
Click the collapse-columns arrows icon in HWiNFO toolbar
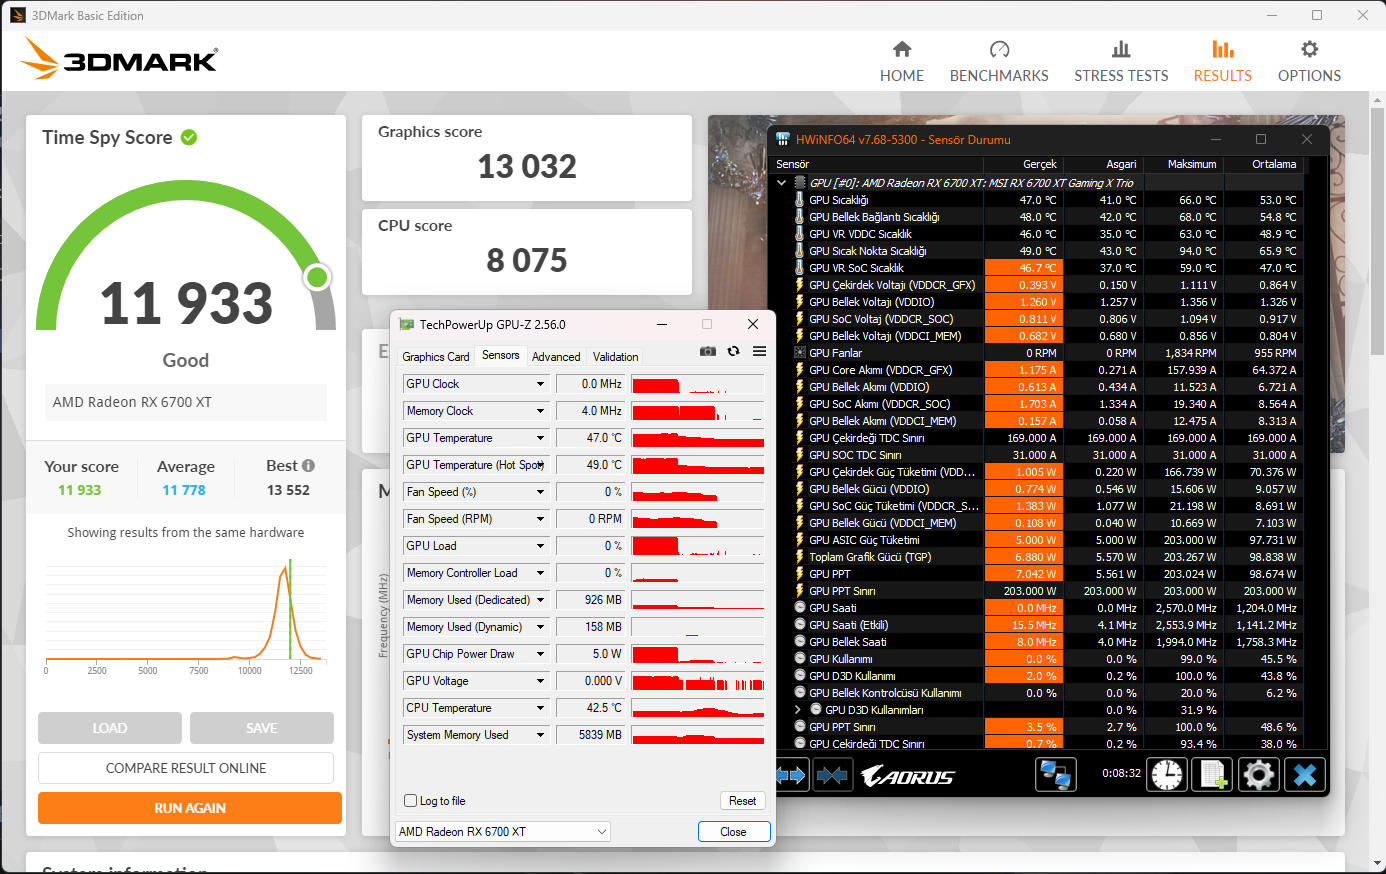[x=832, y=775]
